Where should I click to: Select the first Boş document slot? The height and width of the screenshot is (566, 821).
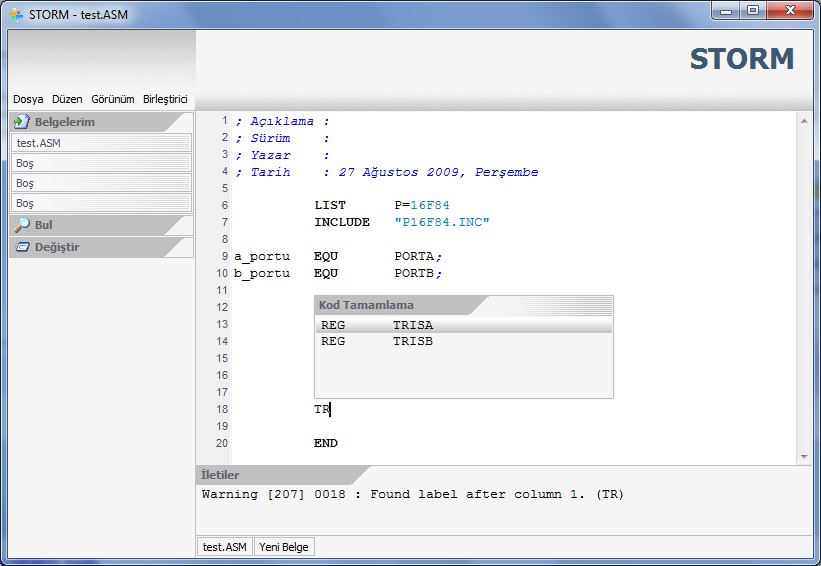[100, 163]
